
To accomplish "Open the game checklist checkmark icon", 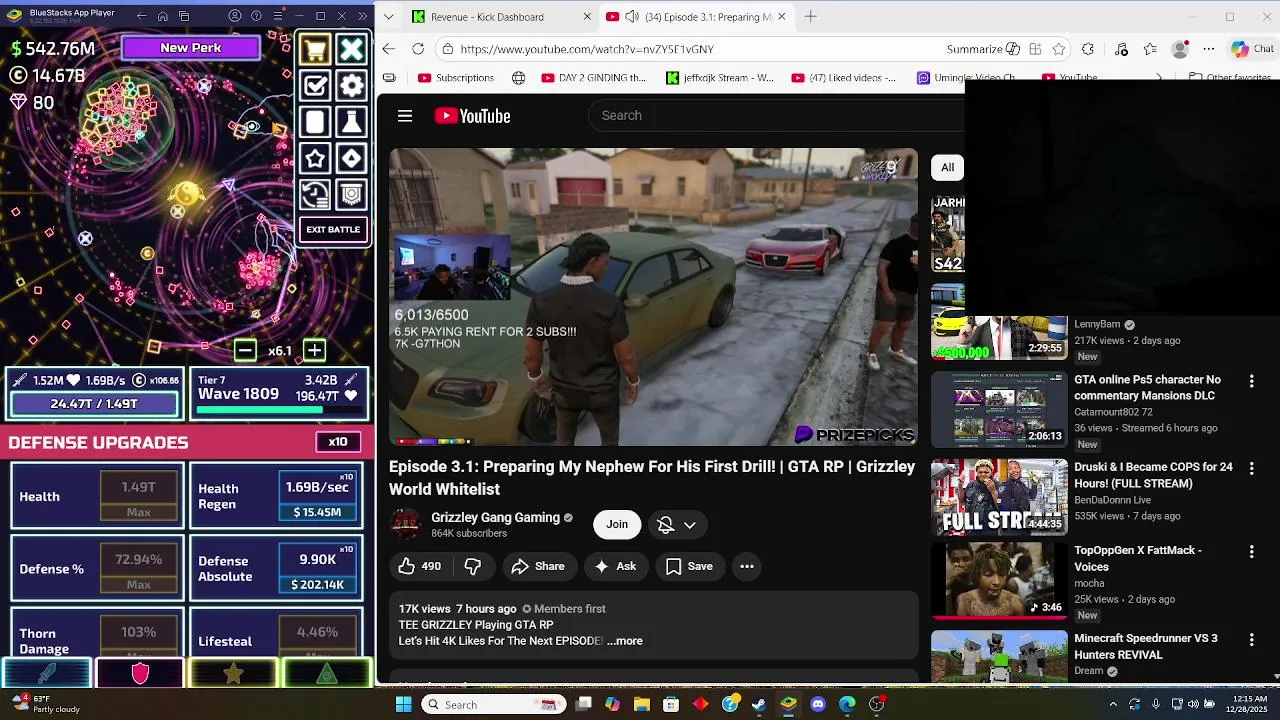I will click(x=315, y=86).
